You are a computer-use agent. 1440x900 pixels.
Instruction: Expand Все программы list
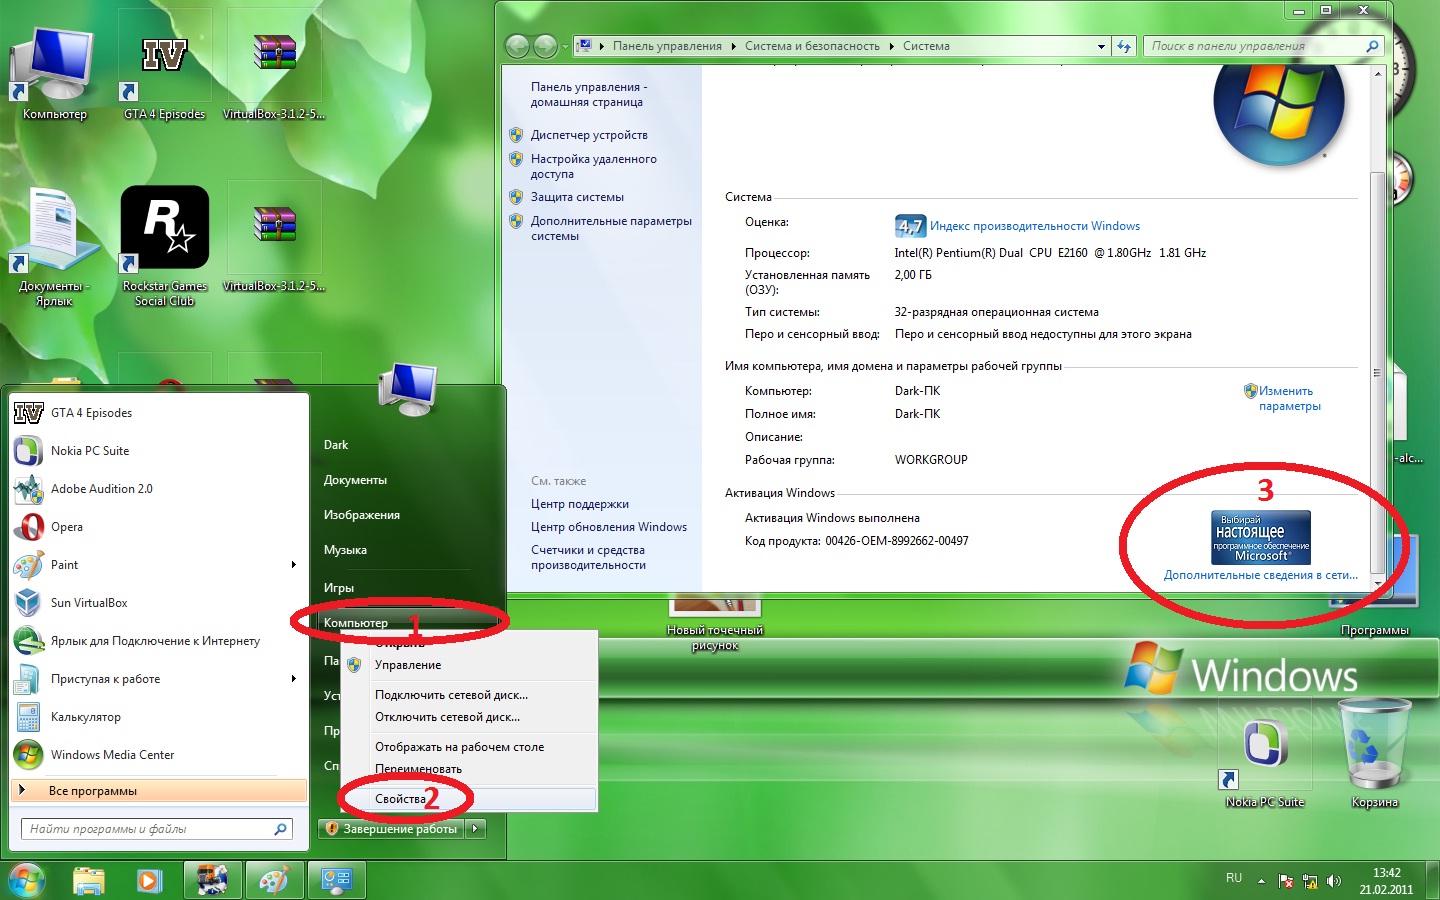coord(159,791)
